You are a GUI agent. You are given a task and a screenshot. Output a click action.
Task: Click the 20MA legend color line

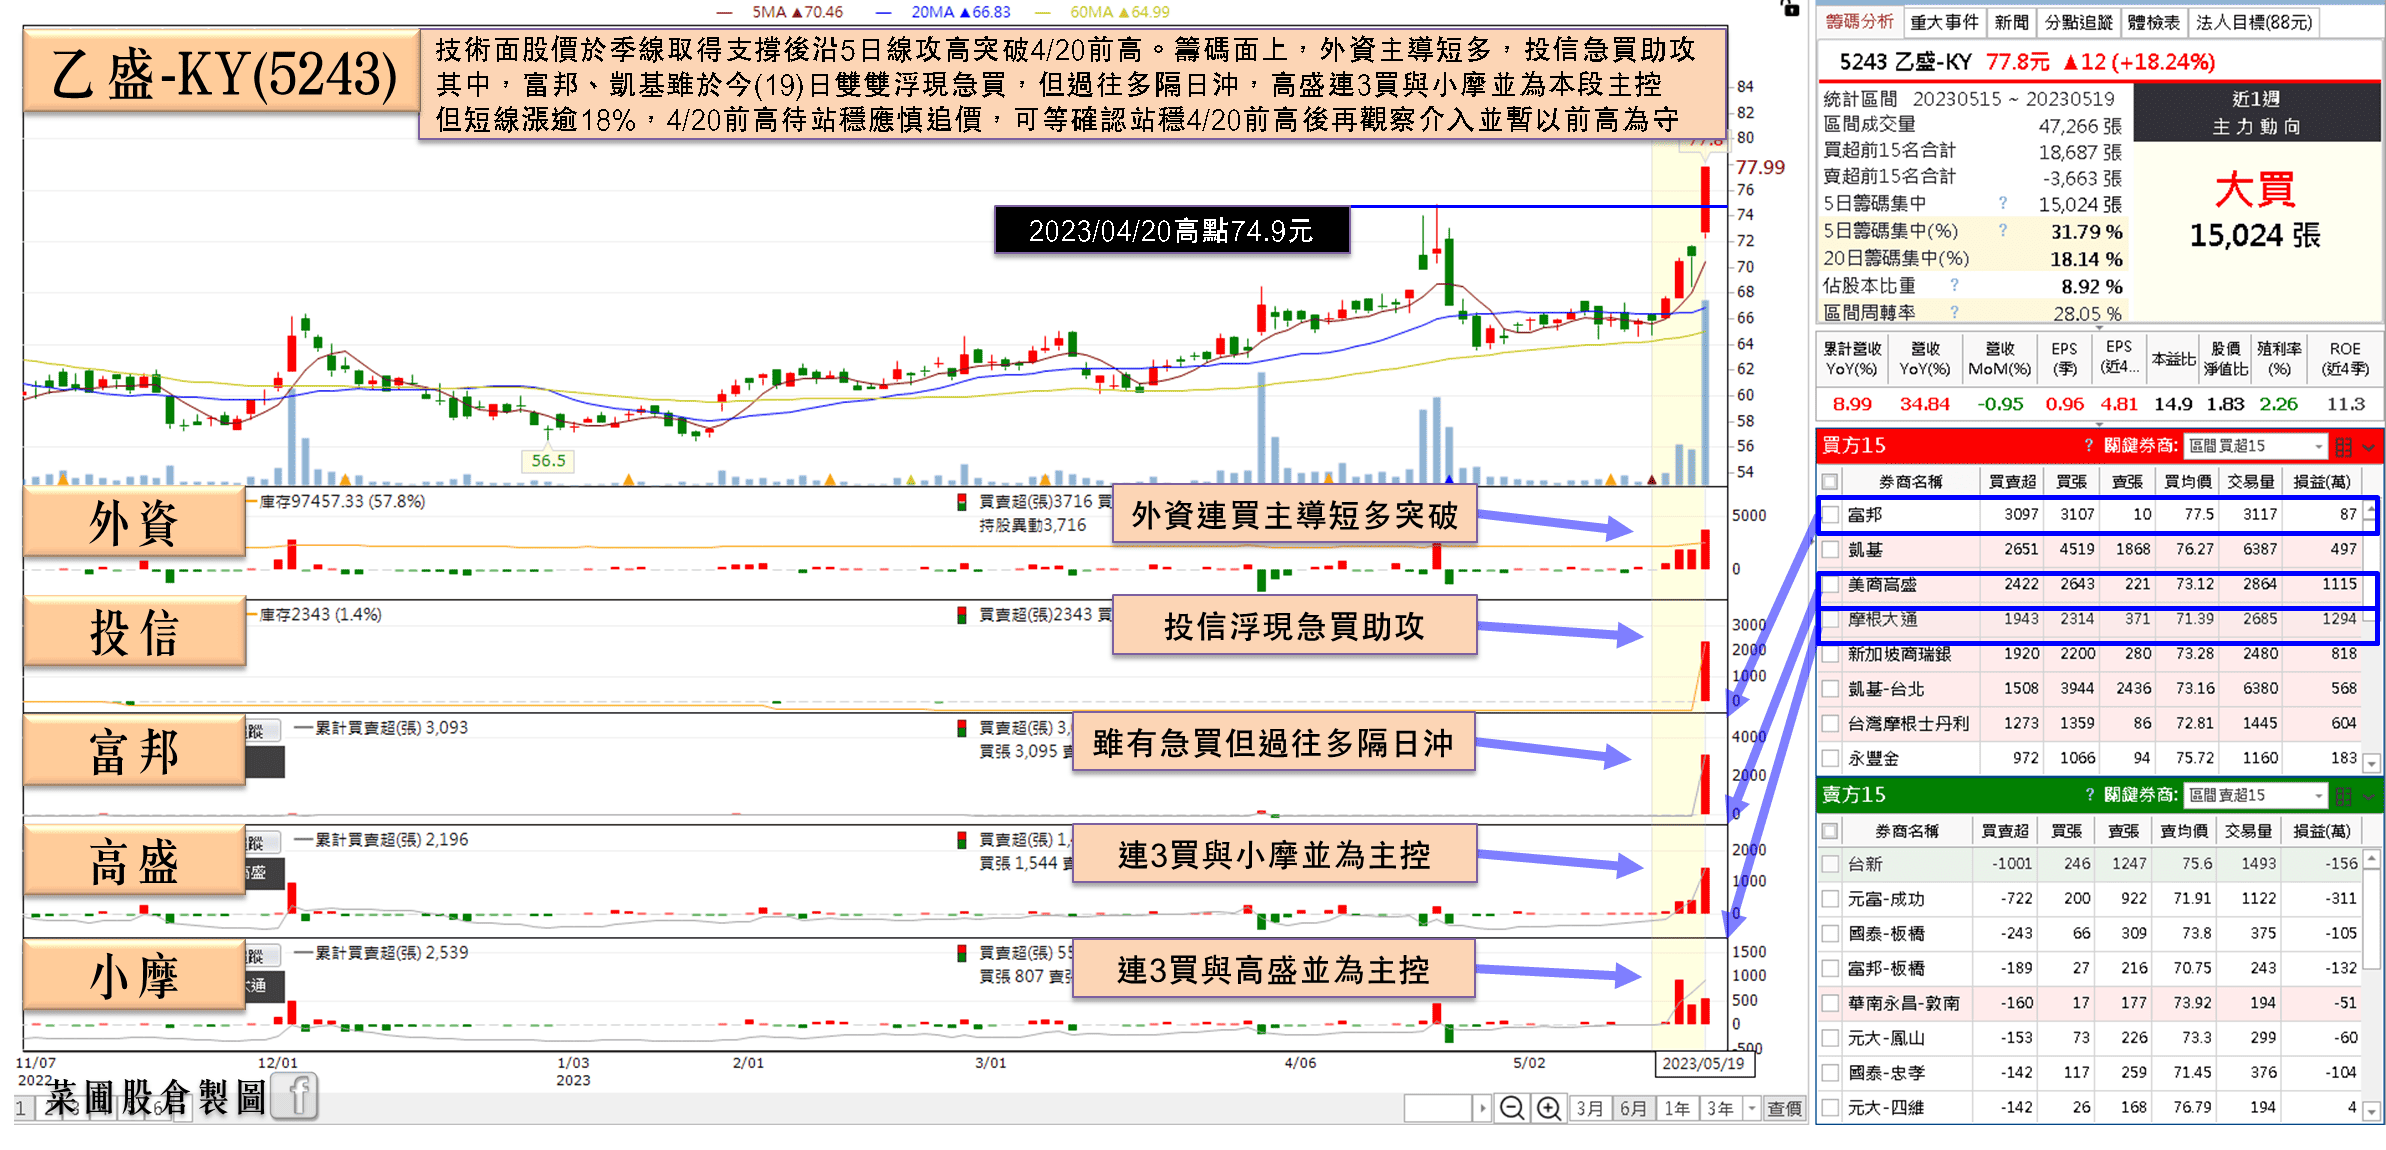pos(883,12)
